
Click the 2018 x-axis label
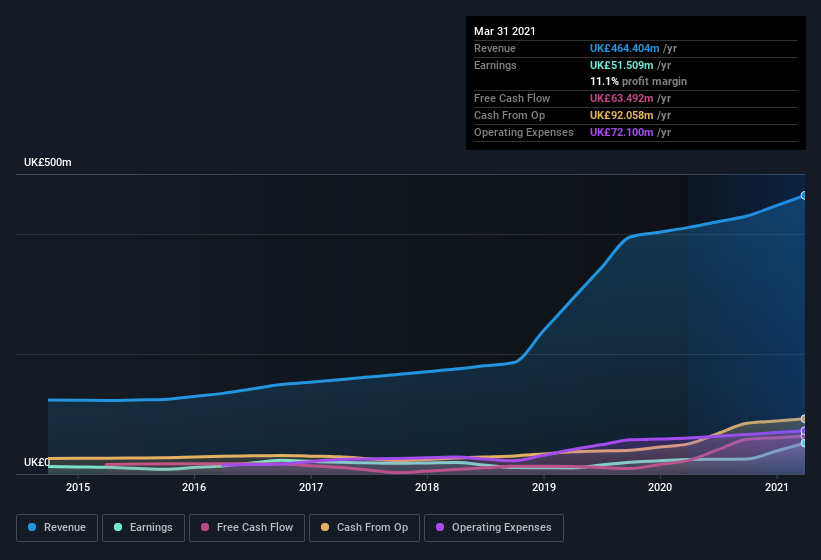coord(427,487)
